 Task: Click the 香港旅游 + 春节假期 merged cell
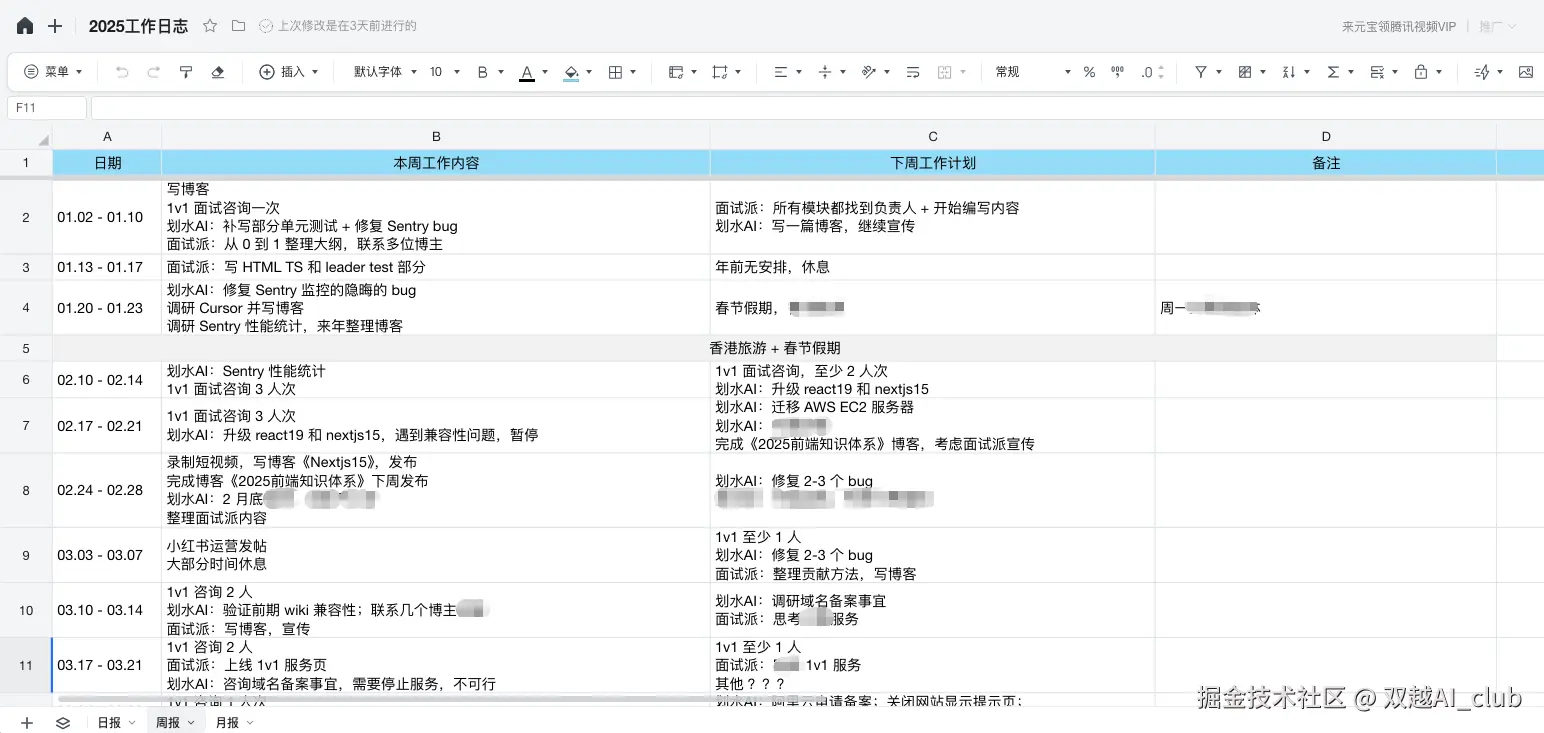(x=775, y=348)
